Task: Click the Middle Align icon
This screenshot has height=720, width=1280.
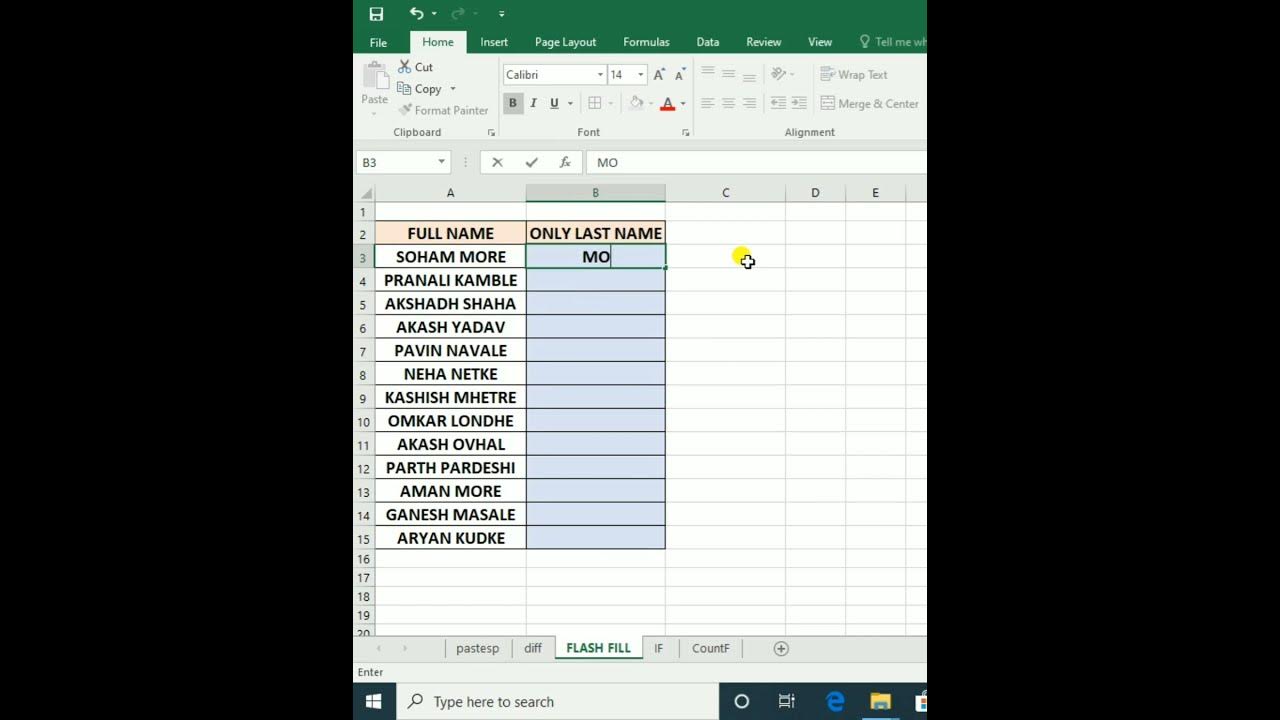Action: pos(728,73)
